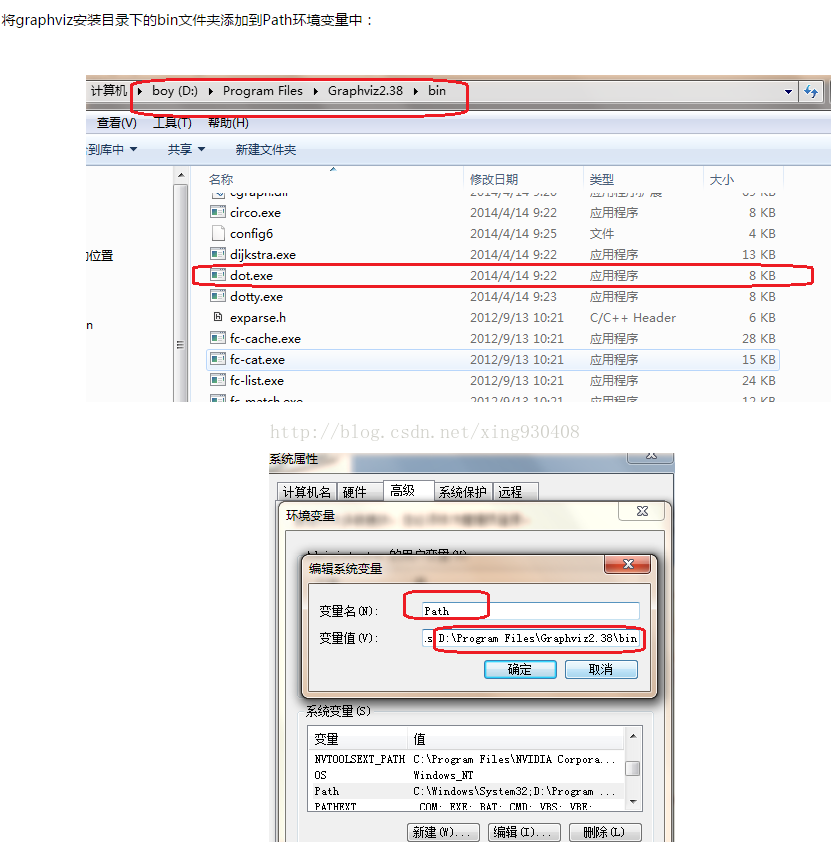
Task: Select the exparse.h file name
Action: (x=258, y=317)
